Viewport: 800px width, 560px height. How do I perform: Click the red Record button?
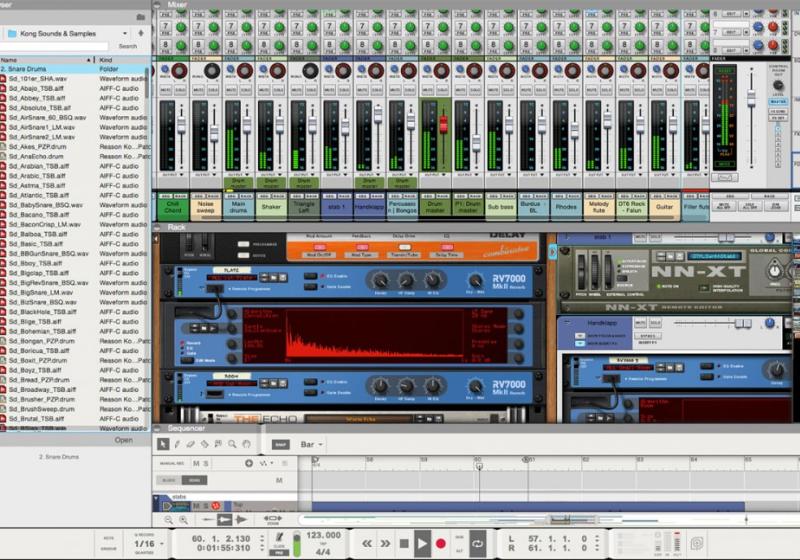[x=440, y=543]
